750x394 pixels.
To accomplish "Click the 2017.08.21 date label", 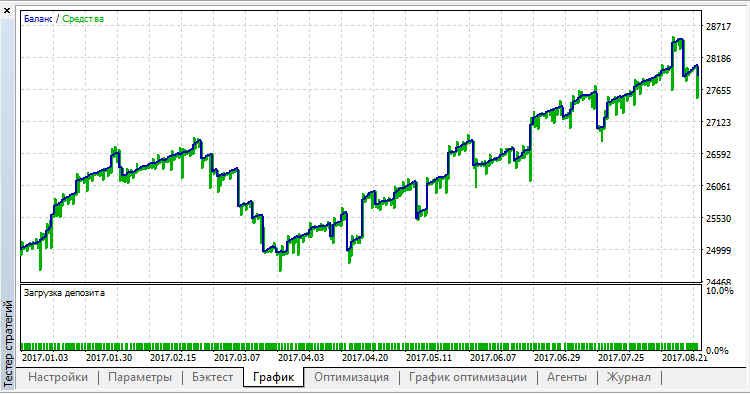I will click(x=685, y=357).
